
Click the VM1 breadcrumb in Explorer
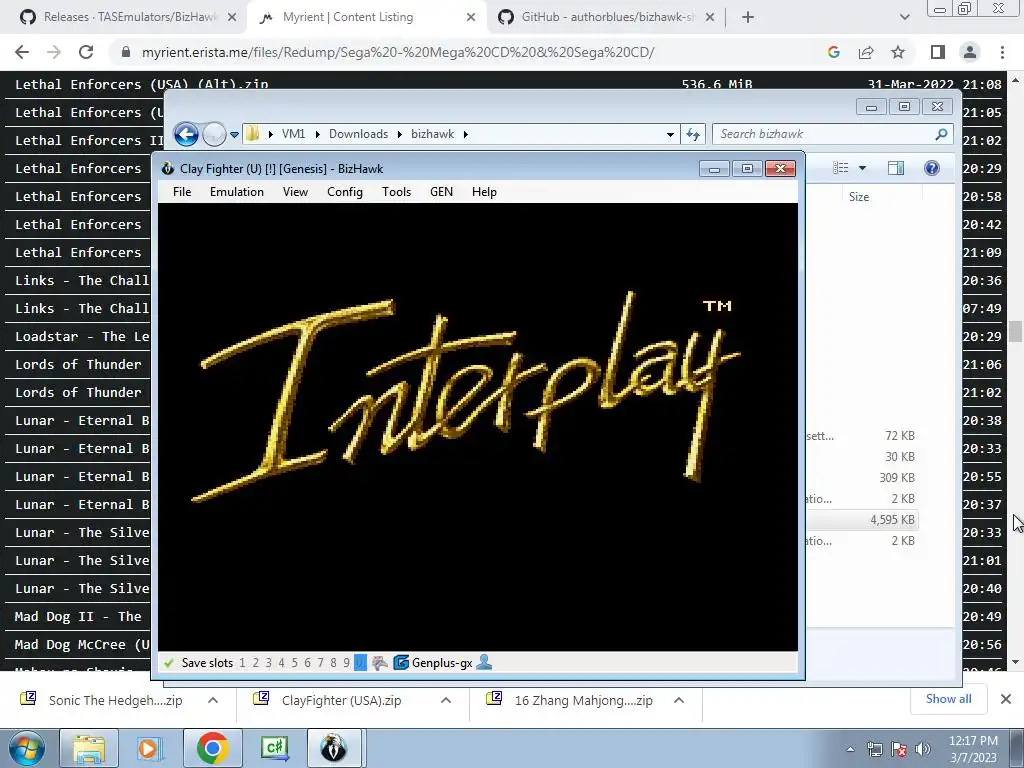tap(293, 134)
